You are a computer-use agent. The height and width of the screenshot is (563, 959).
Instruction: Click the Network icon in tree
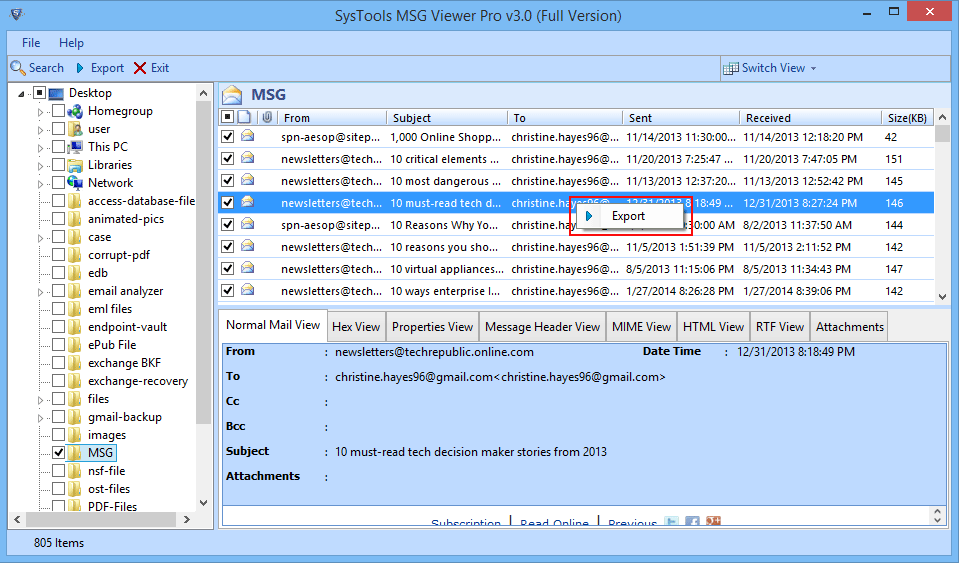75,183
